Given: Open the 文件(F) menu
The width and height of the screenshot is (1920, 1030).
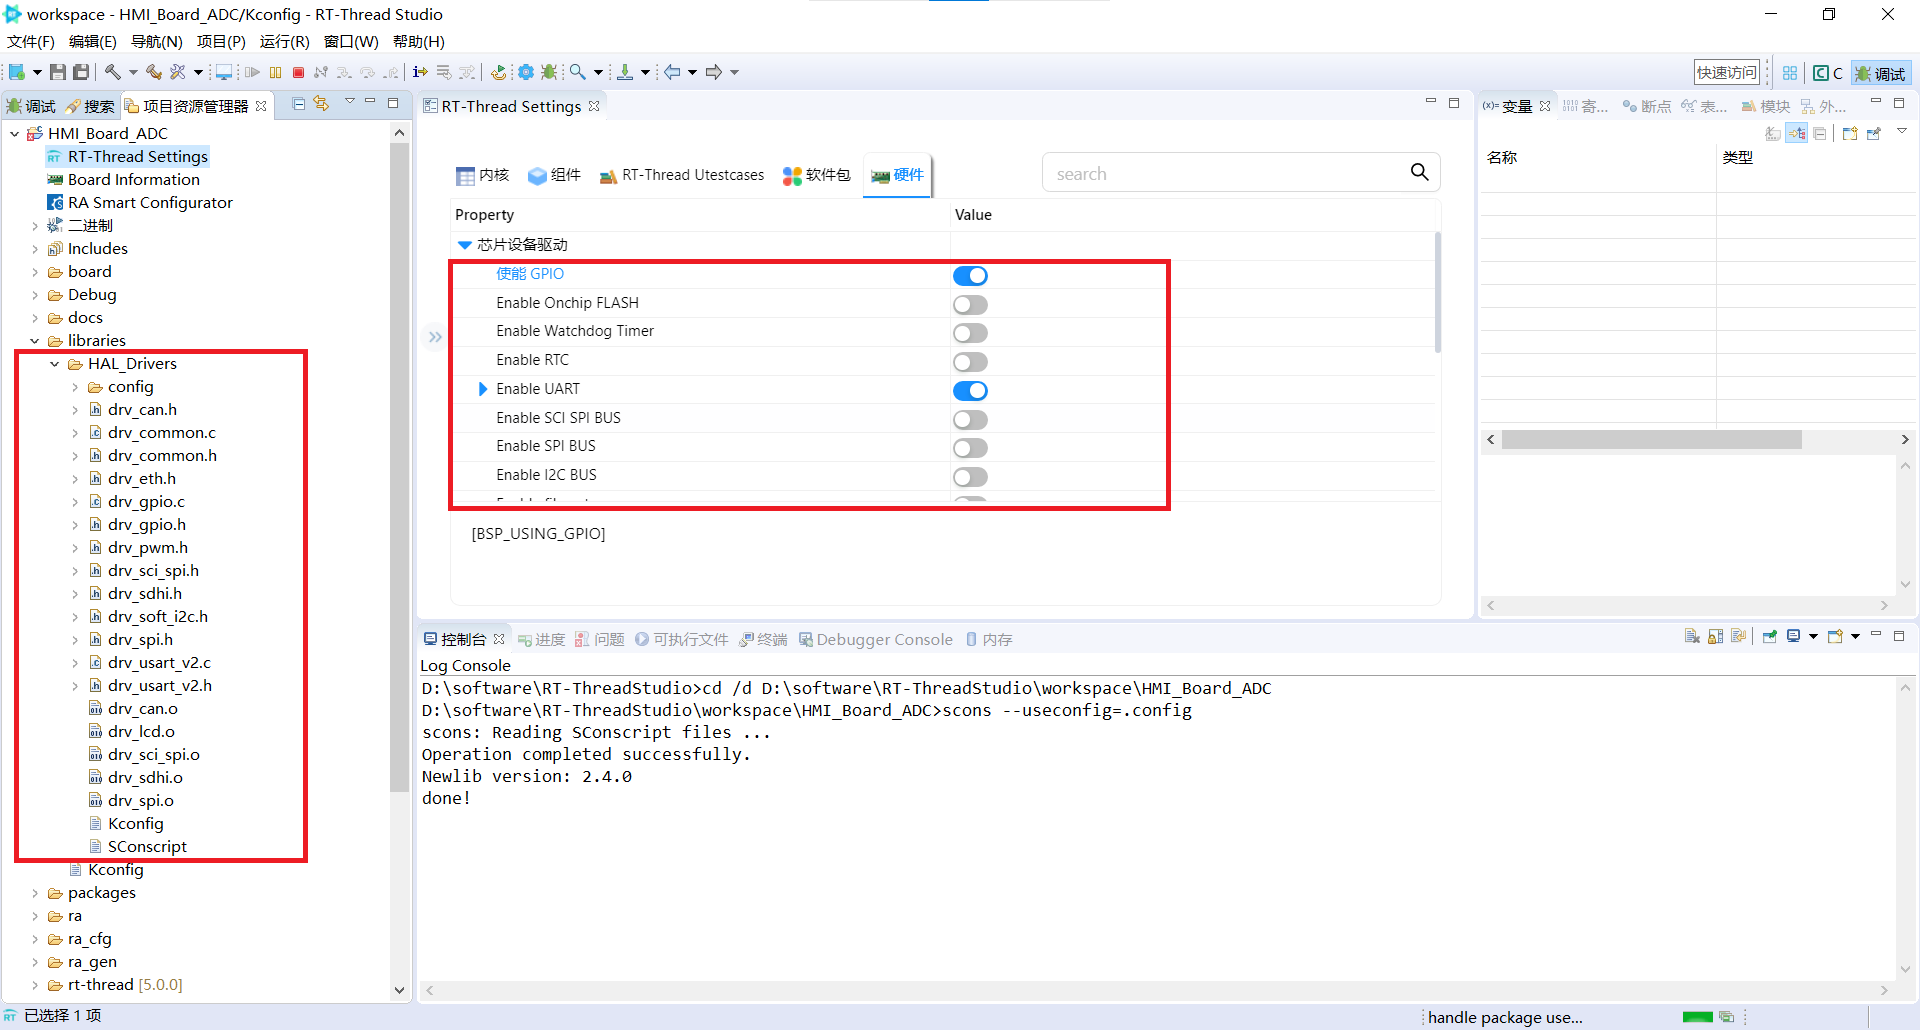Looking at the screenshot, I should pos(31,41).
